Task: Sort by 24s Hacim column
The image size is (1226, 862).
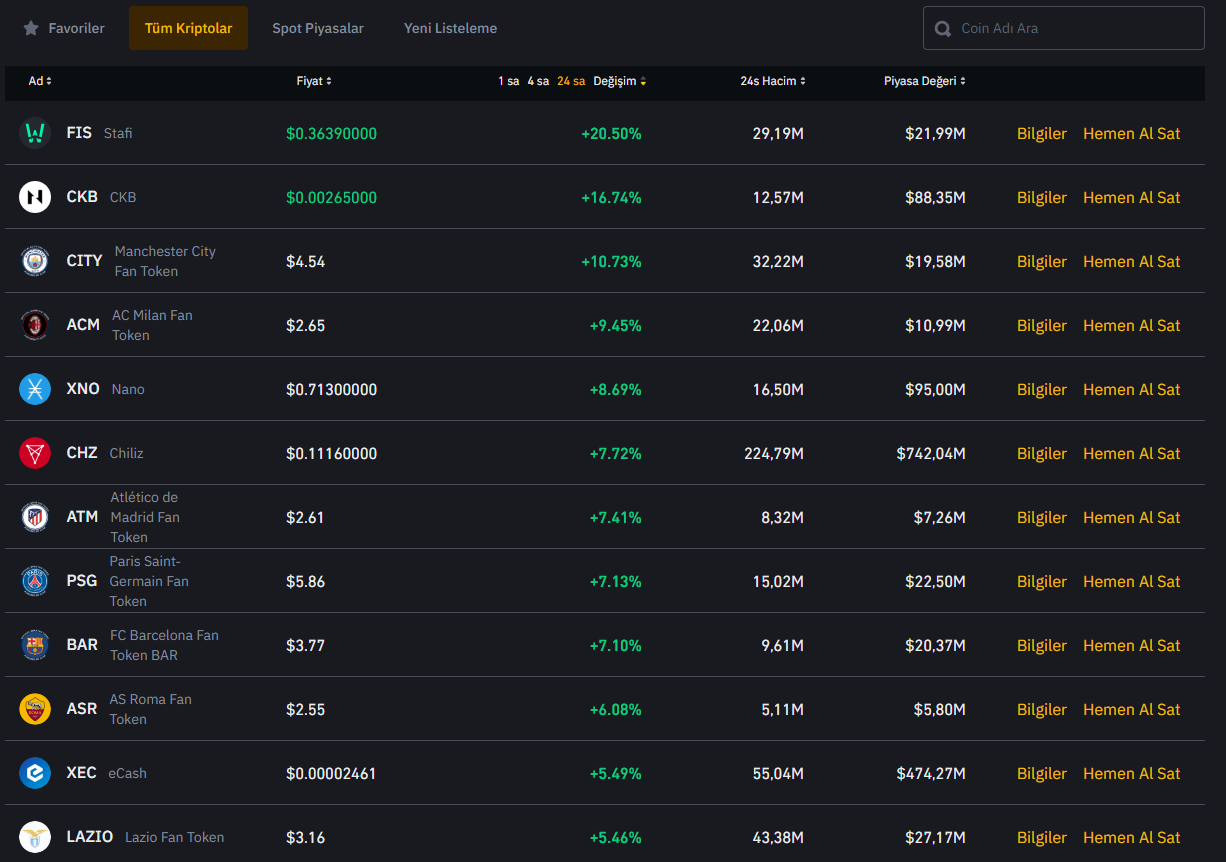Action: tap(772, 81)
